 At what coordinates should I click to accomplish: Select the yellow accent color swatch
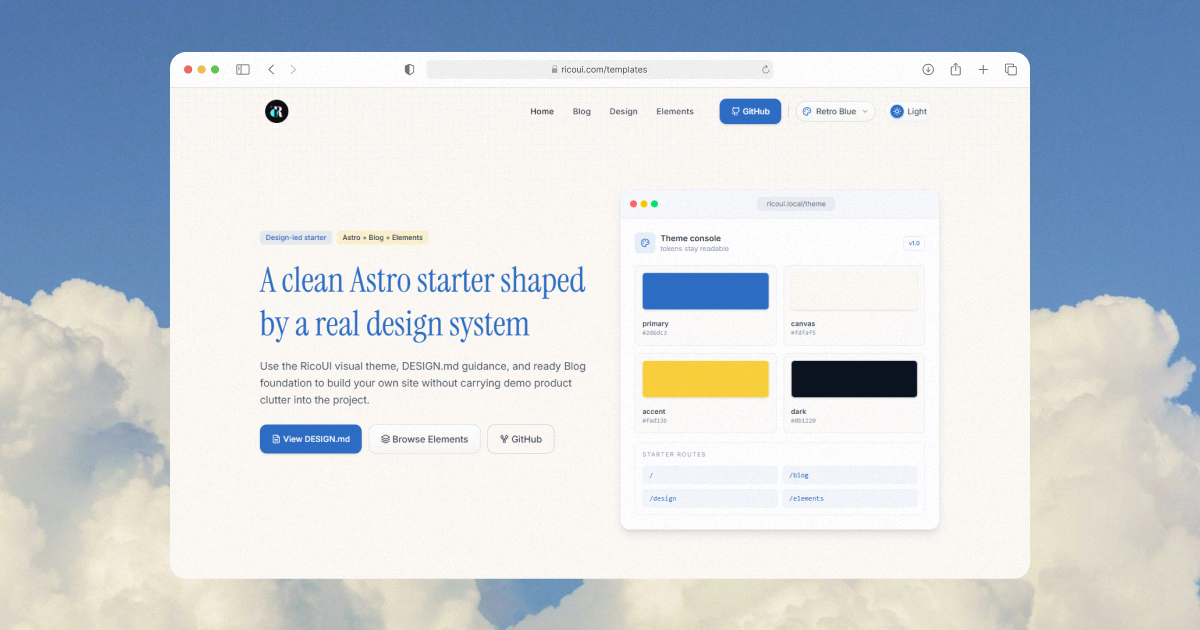[705, 379]
